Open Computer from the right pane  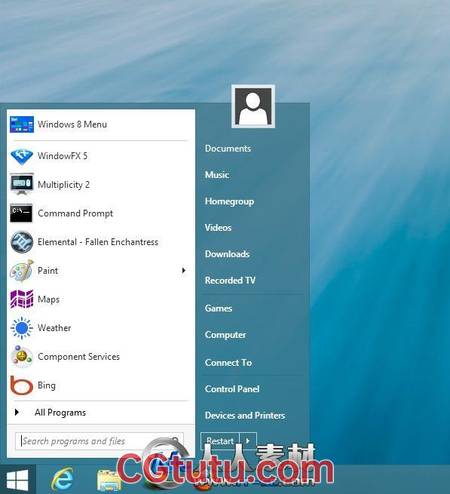225,335
